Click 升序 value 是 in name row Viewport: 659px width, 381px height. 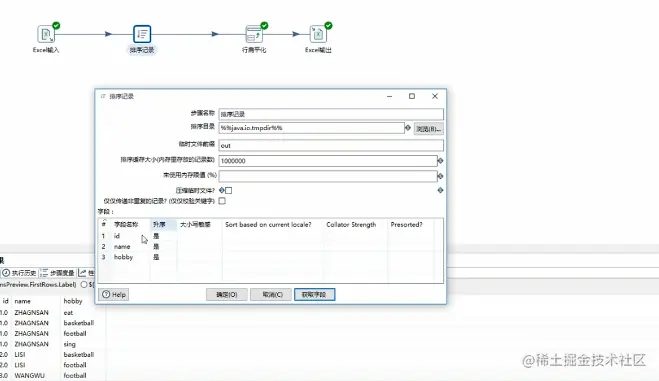pyautogui.click(x=156, y=247)
